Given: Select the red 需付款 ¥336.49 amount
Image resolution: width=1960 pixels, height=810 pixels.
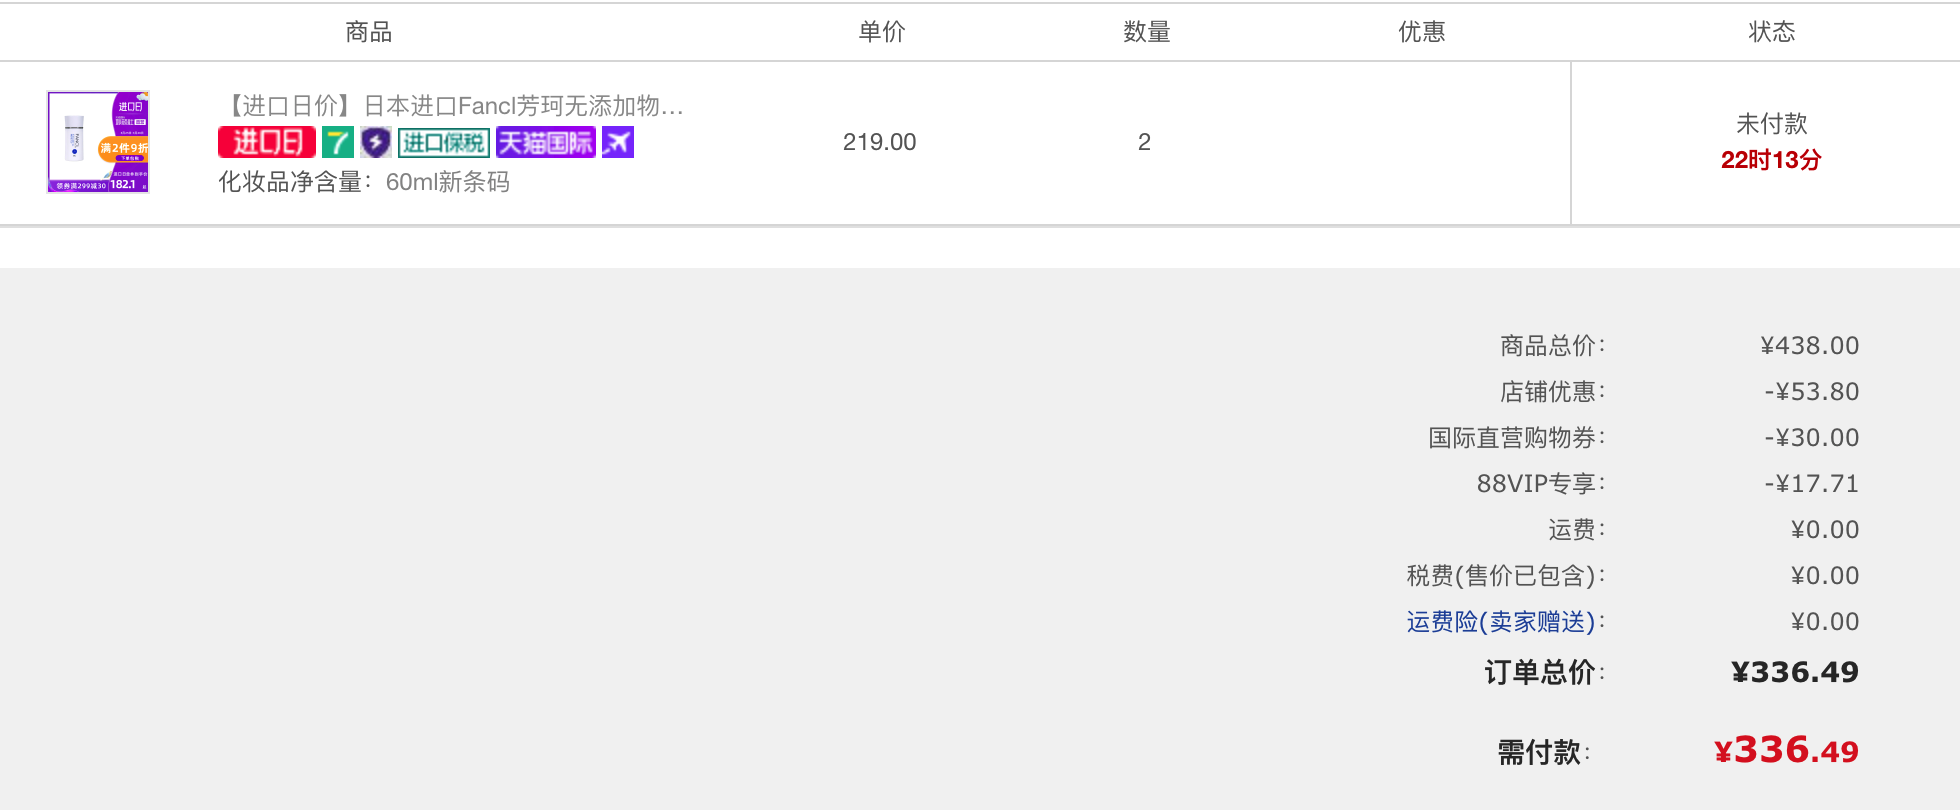Looking at the screenshot, I should [1786, 750].
